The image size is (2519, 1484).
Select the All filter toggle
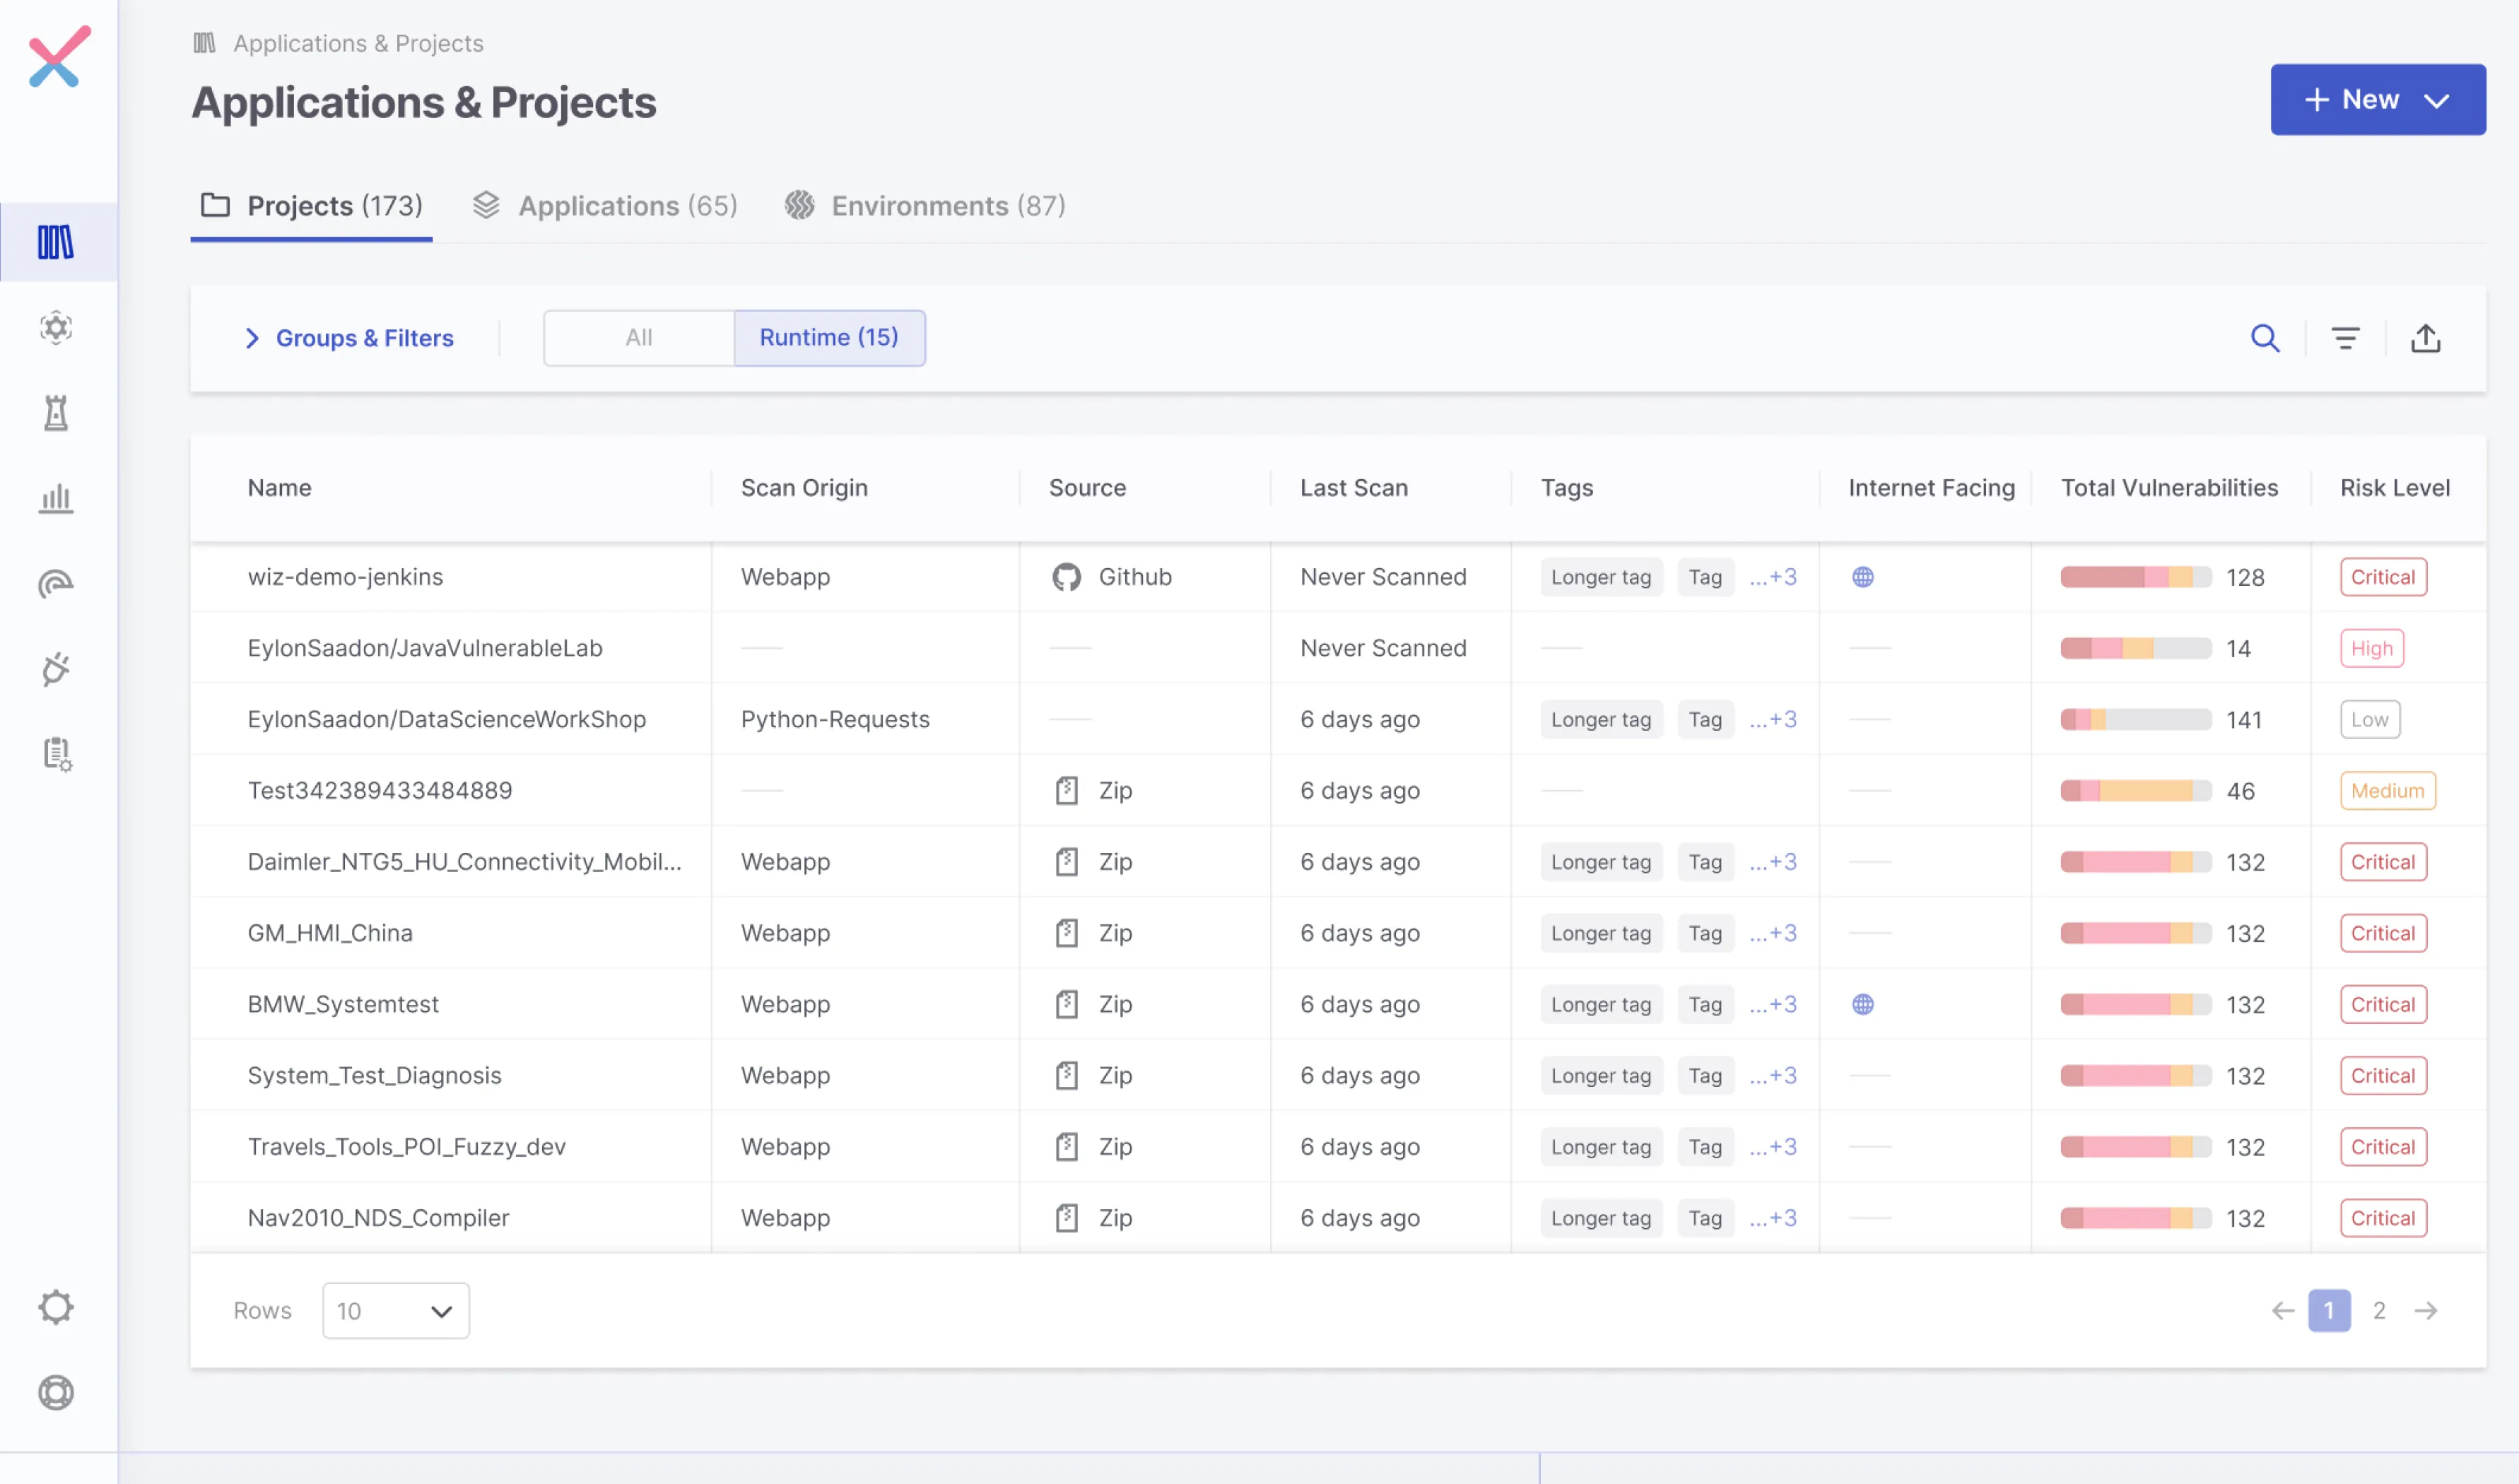[x=638, y=338]
